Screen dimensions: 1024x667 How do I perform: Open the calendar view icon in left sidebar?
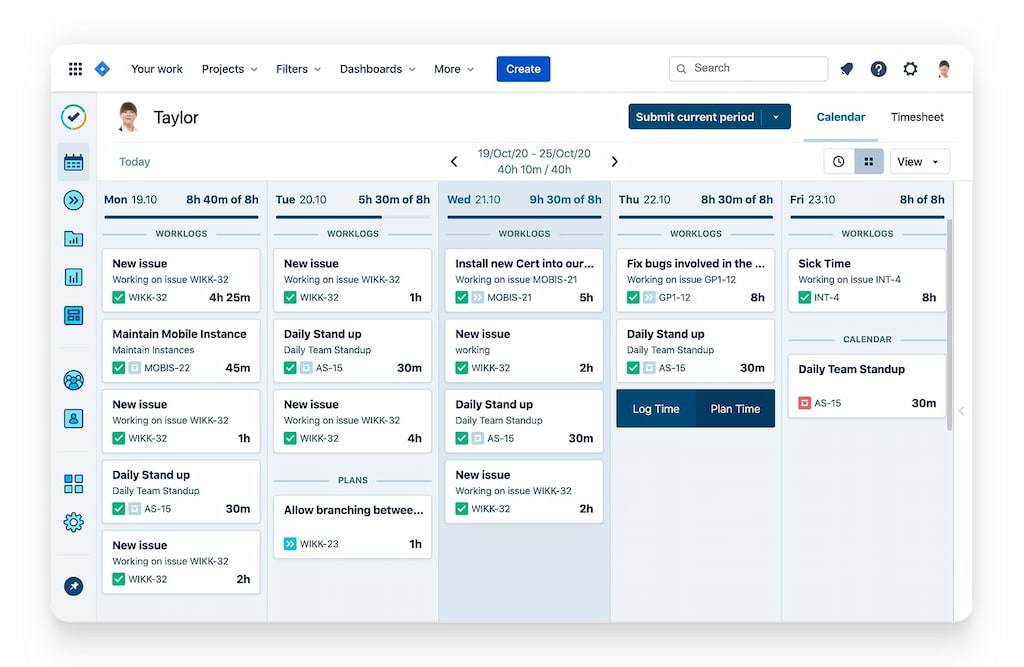73,161
